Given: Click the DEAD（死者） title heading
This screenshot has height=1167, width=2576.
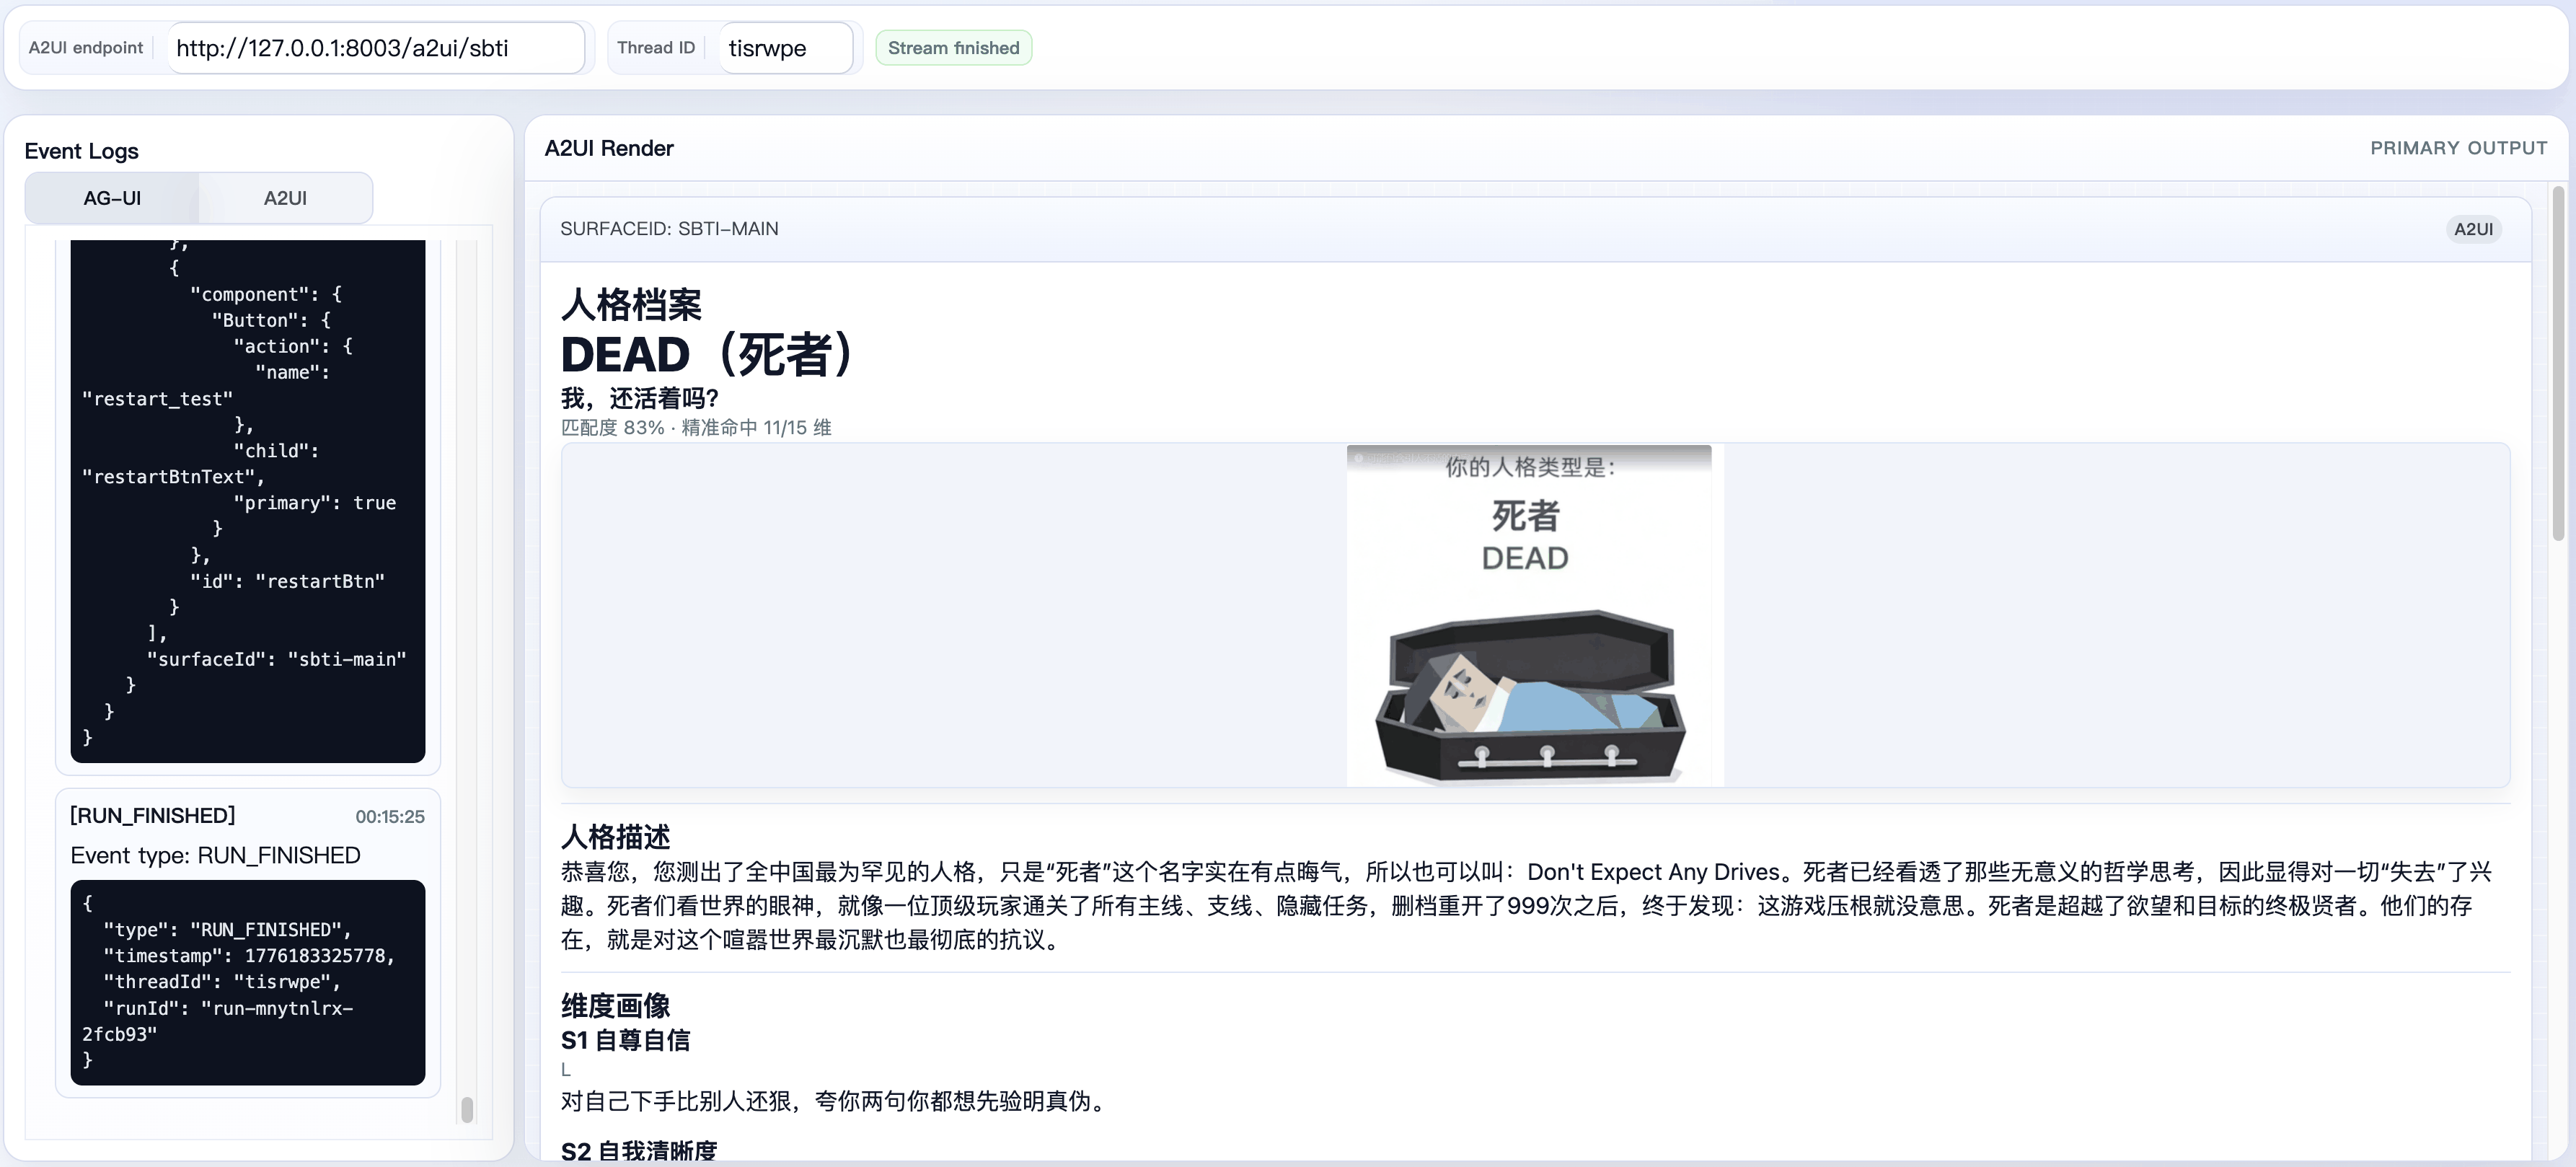Looking at the screenshot, I should [708, 354].
